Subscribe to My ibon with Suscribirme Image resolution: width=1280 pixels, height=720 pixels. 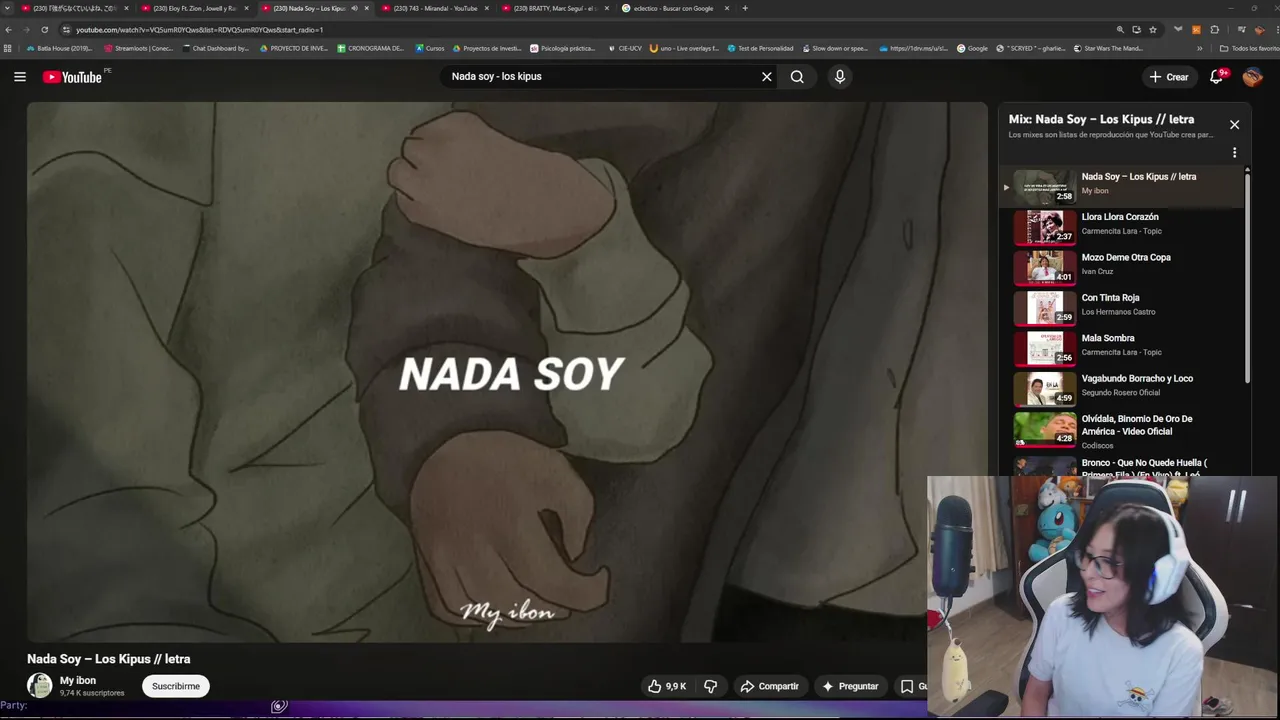click(x=176, y=686)
